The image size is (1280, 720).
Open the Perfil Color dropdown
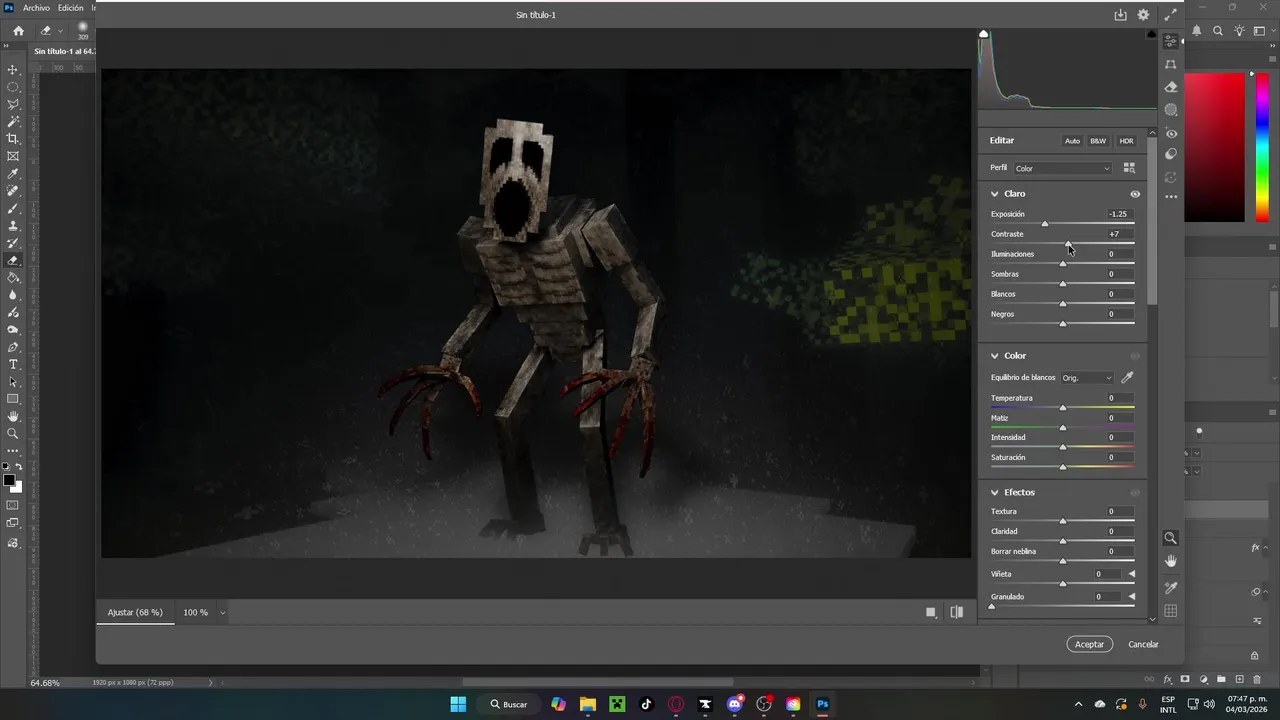pyautogui.click(x=1062, y=168)
